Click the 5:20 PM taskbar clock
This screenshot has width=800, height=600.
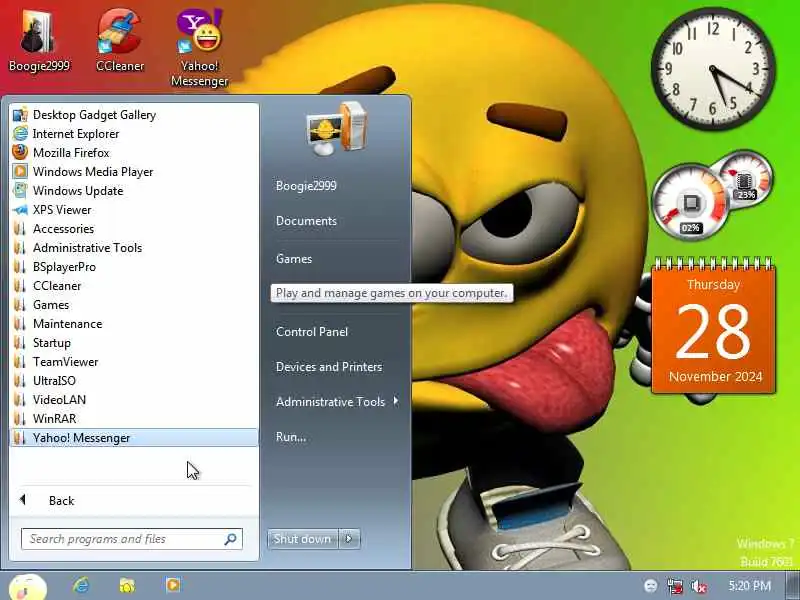pos(749,585)
